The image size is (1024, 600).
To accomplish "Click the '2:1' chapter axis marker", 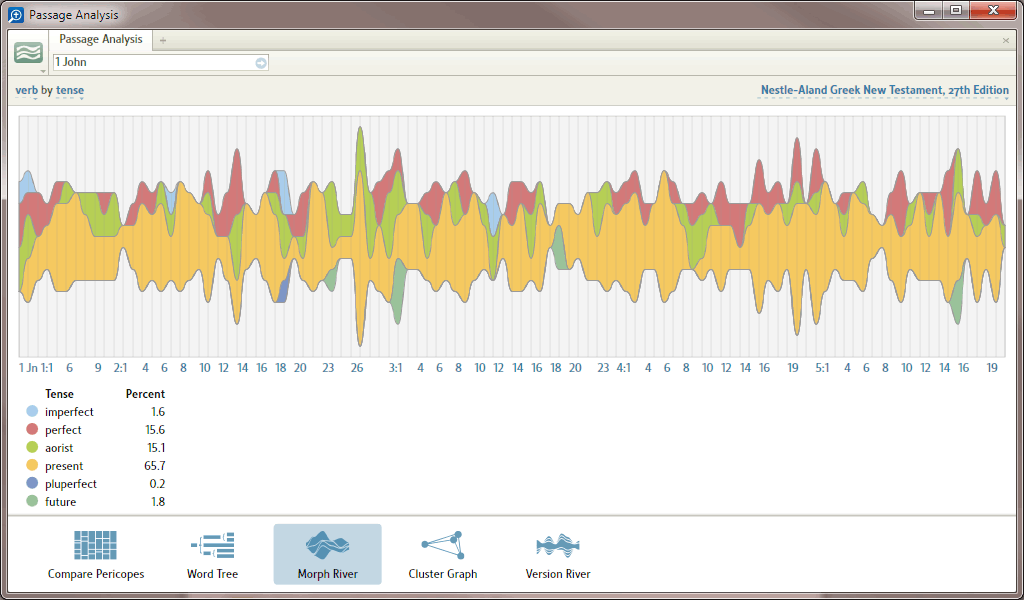I will [x=120, y=368].
